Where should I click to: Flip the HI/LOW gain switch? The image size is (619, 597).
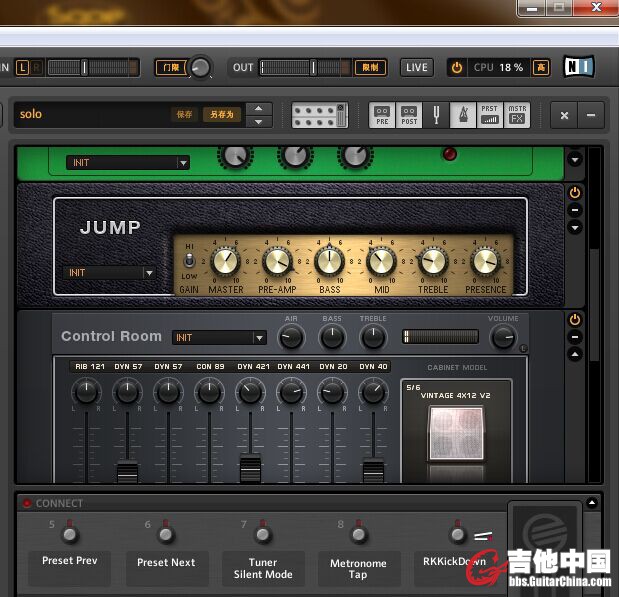coord(189,261)
